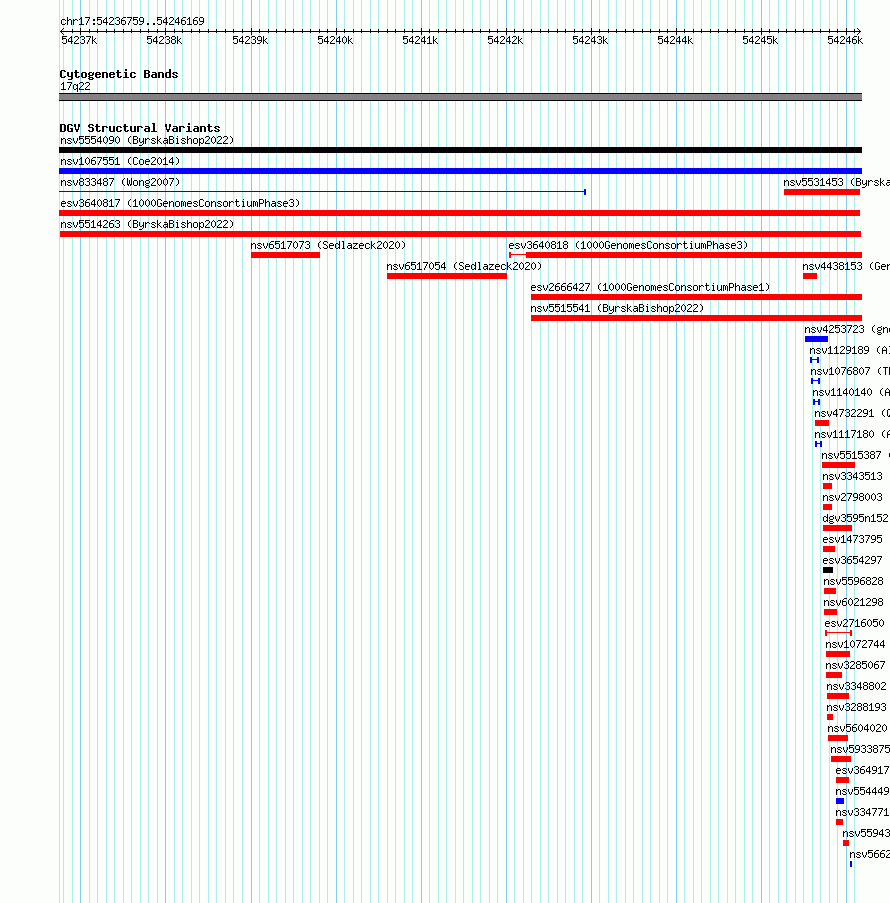Click the nsv6021298 variant label
Screen dimensions: 890x903
point(853,602)
